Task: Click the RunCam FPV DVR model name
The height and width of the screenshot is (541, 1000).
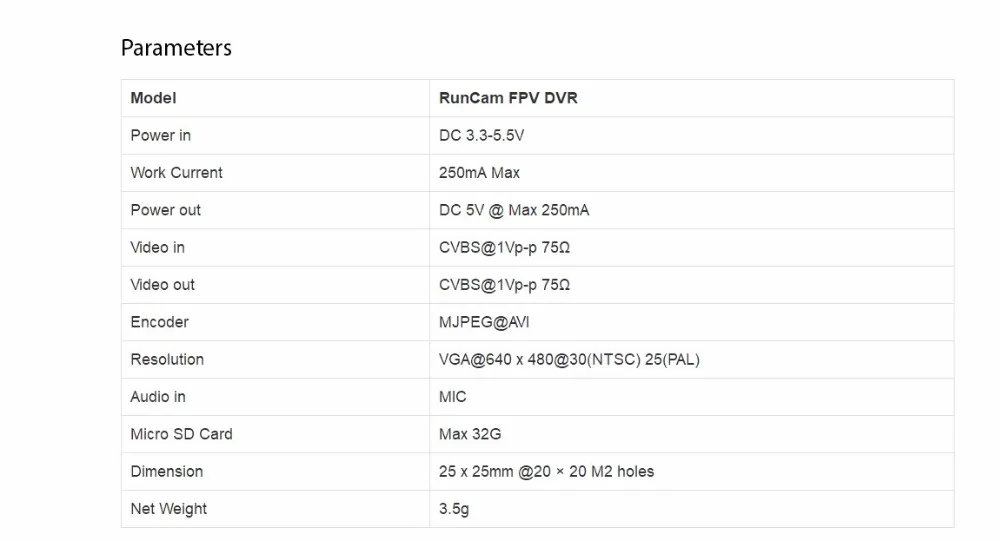Action: [x=508, y=98]
